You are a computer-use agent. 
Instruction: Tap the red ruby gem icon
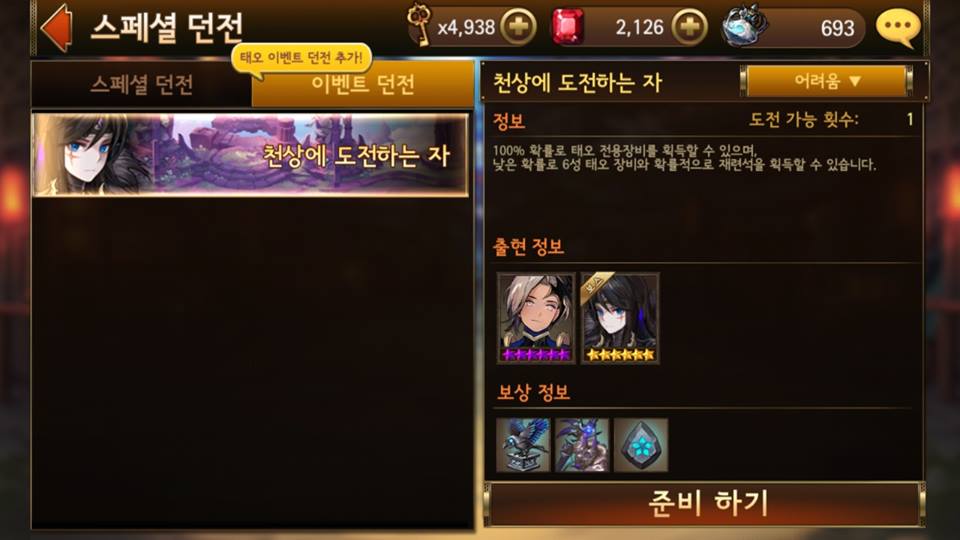point(568,27)
